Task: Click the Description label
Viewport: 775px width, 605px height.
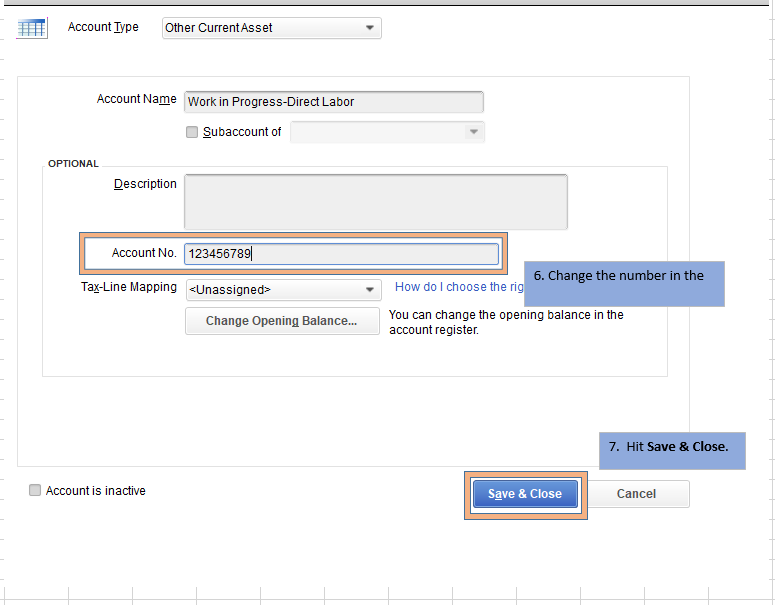Action: click(x=145, y=184)
